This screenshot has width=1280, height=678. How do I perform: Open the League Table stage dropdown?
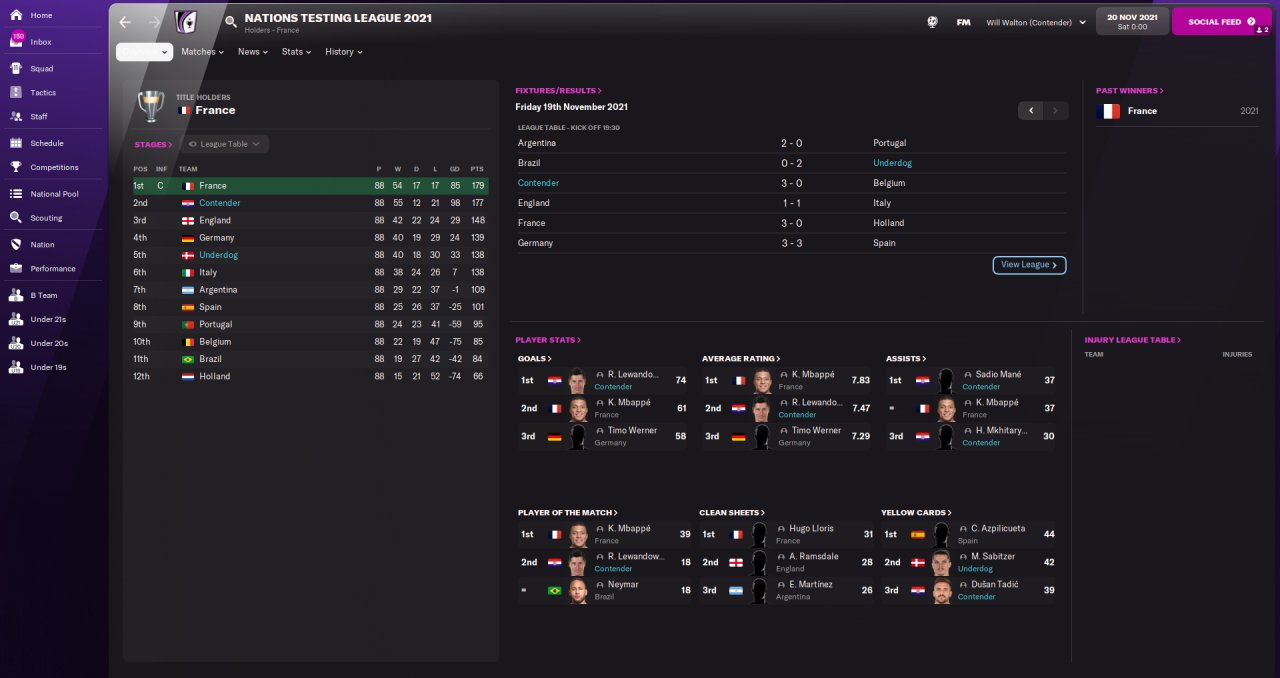click(224, 144)
